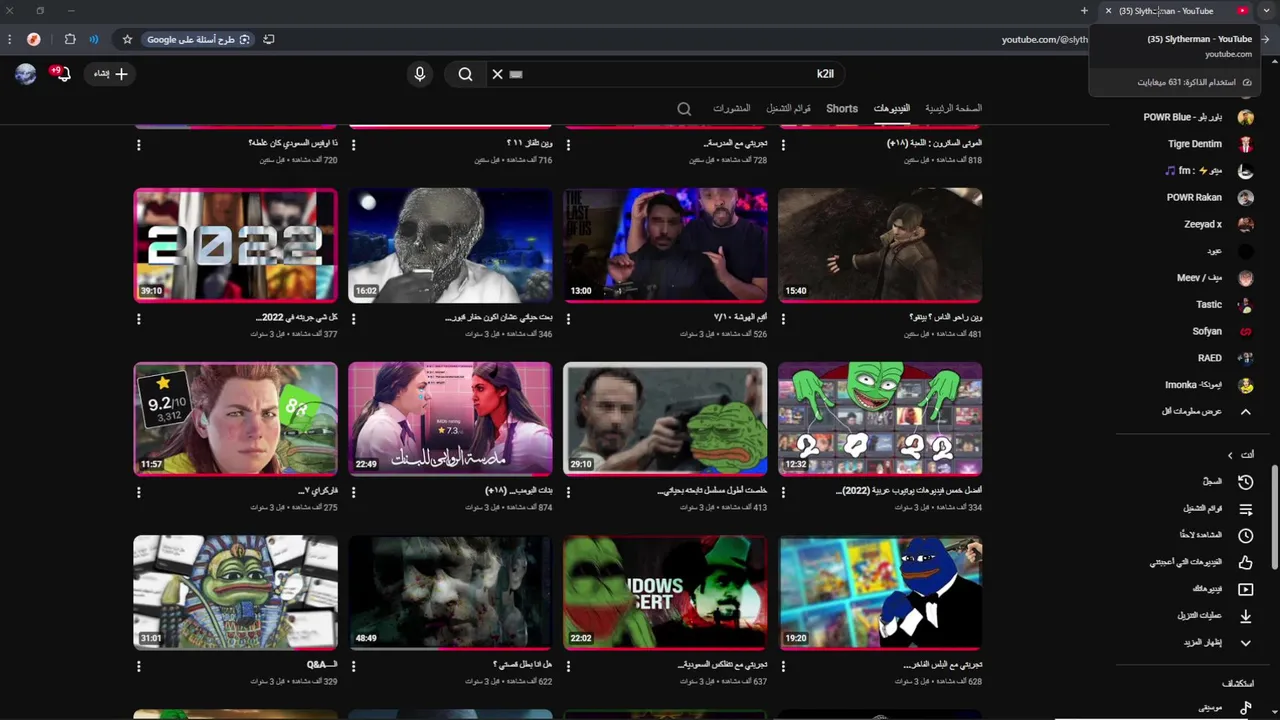The height and width of the screenshot is (720, 1280).
Task: Click the voice search microphone icon
Action: tap(420, 74)
